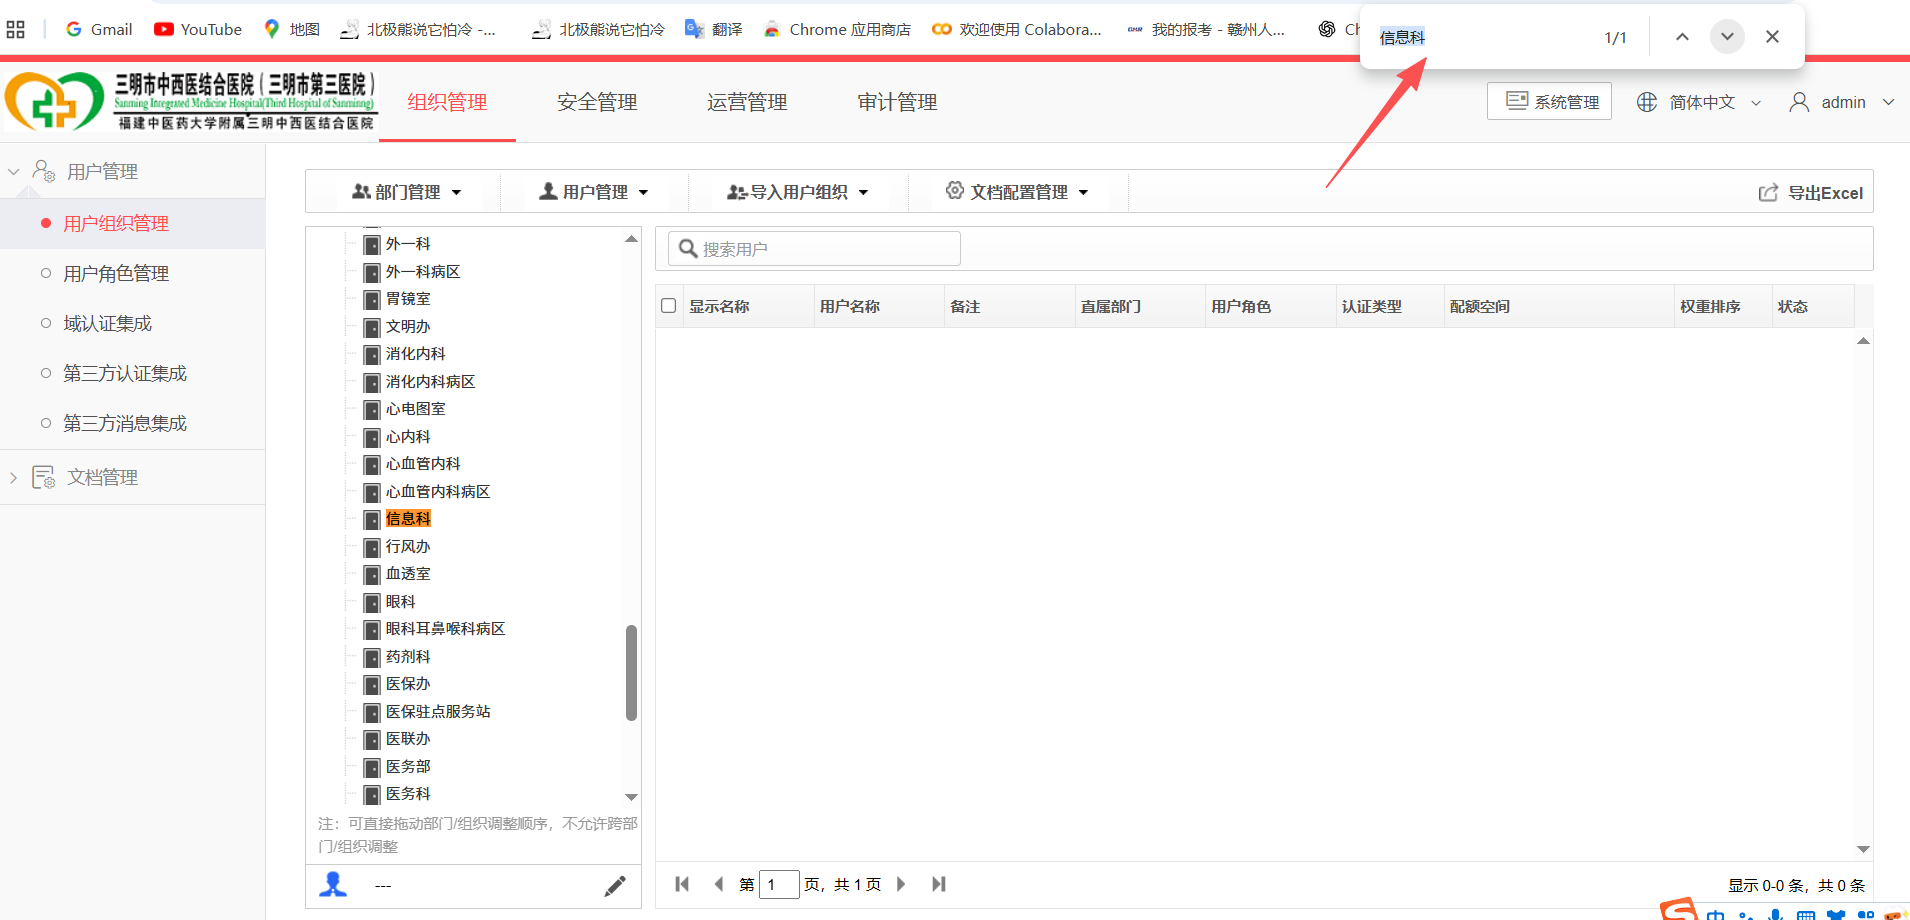Click the edit pencil icon below department tree
1910x920 pixels.
pos(615,886)
